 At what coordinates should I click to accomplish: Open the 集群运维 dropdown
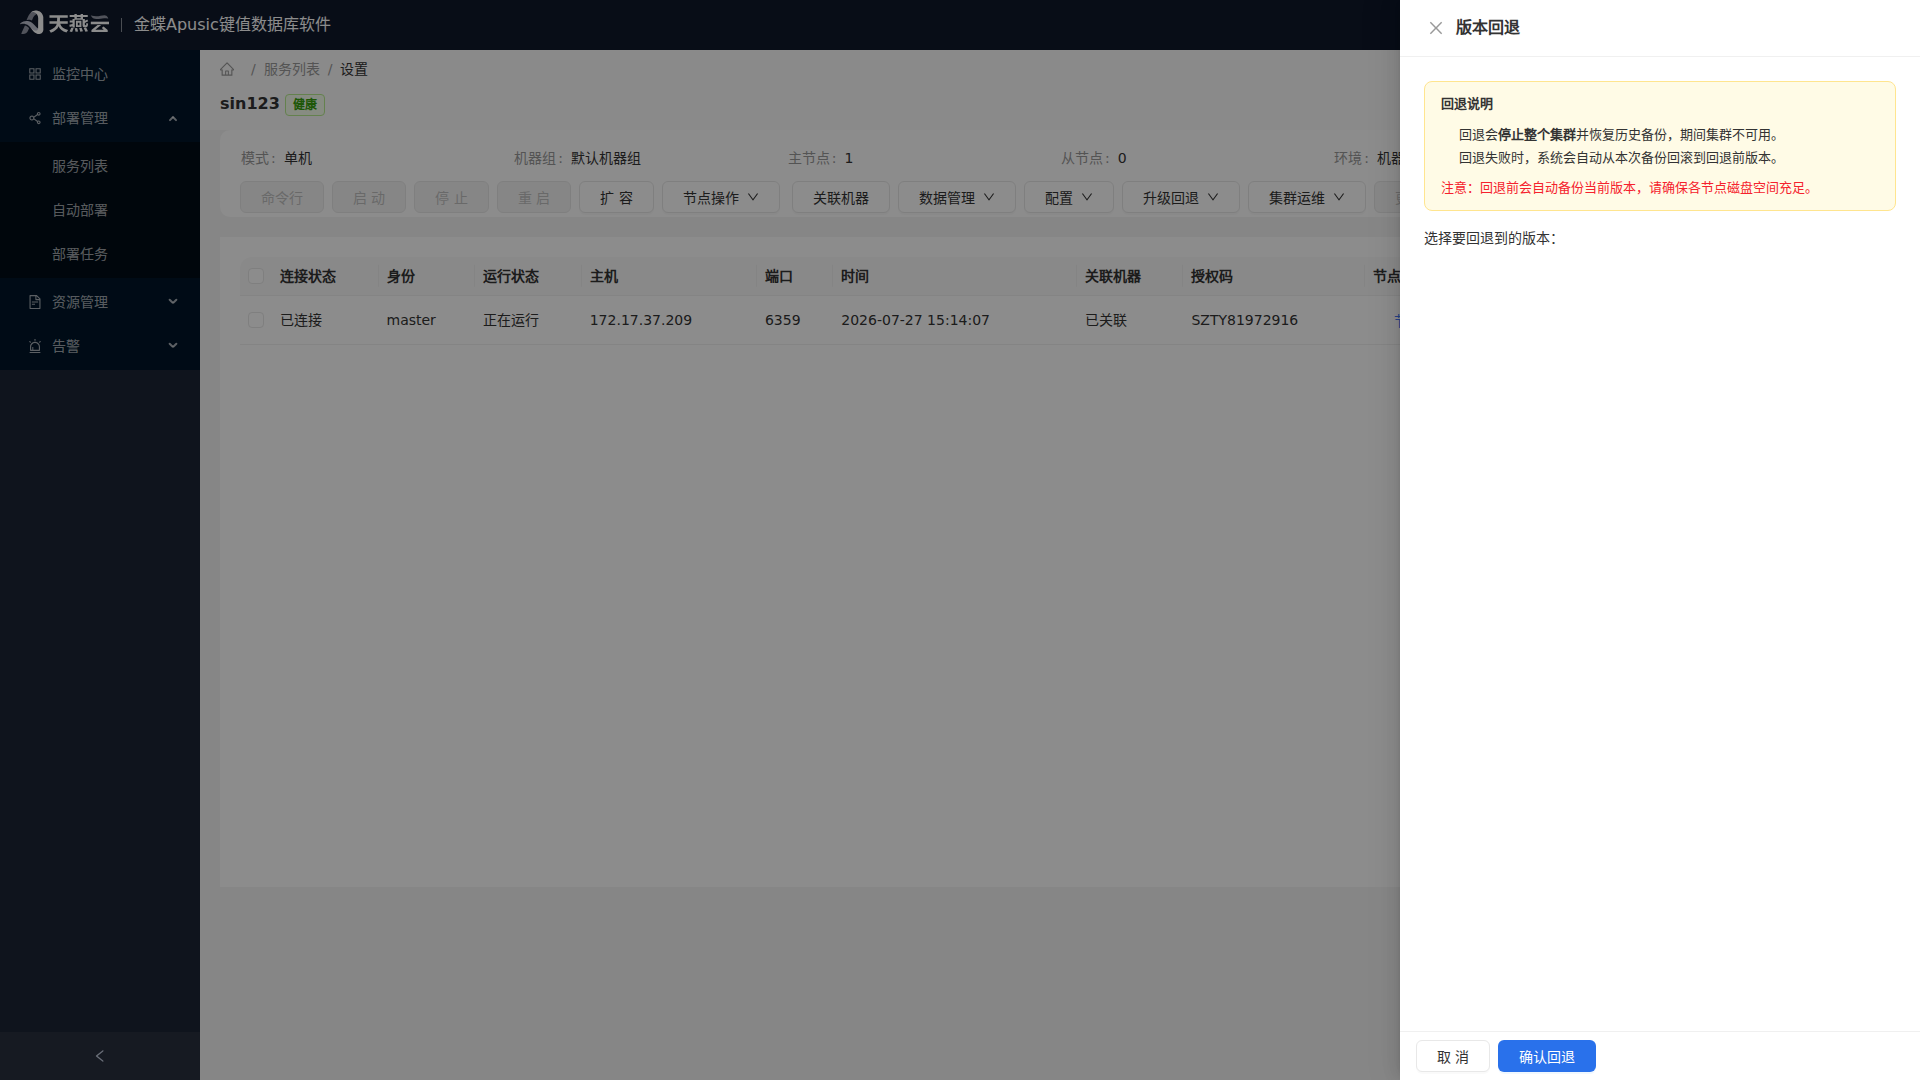(x=1306, y=198)
